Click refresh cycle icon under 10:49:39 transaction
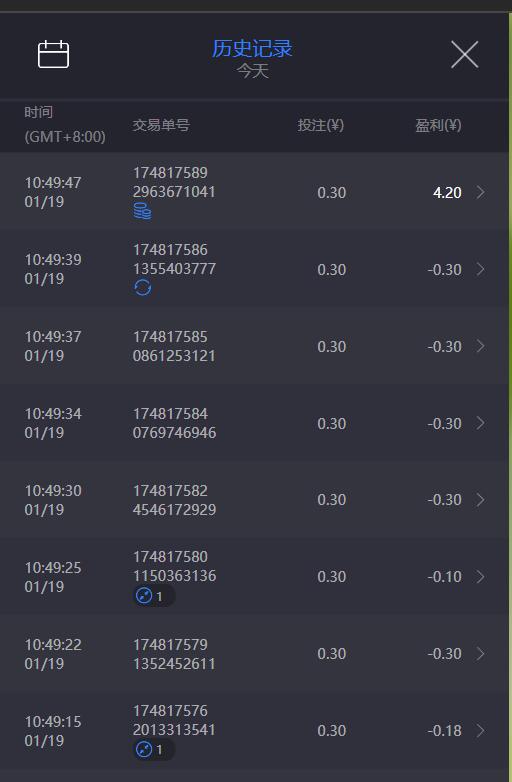This screenshot has height=782, width=512. (x=143, y=288)
